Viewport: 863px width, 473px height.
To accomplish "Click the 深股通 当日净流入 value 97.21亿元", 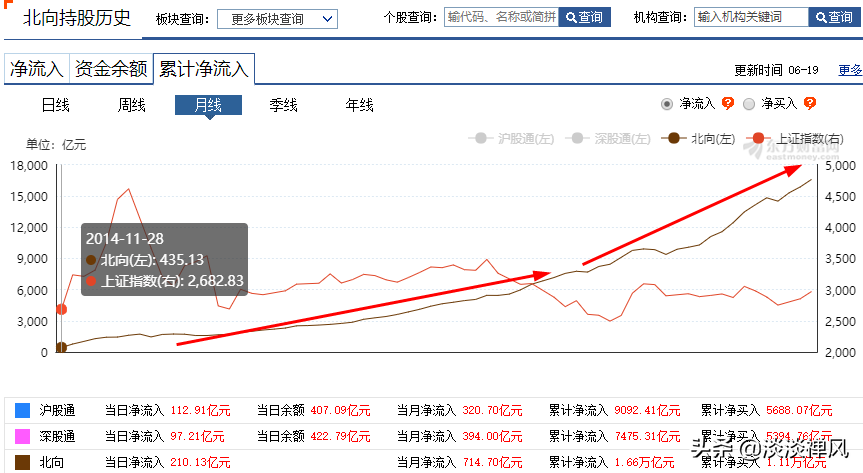I will point(198,437).
